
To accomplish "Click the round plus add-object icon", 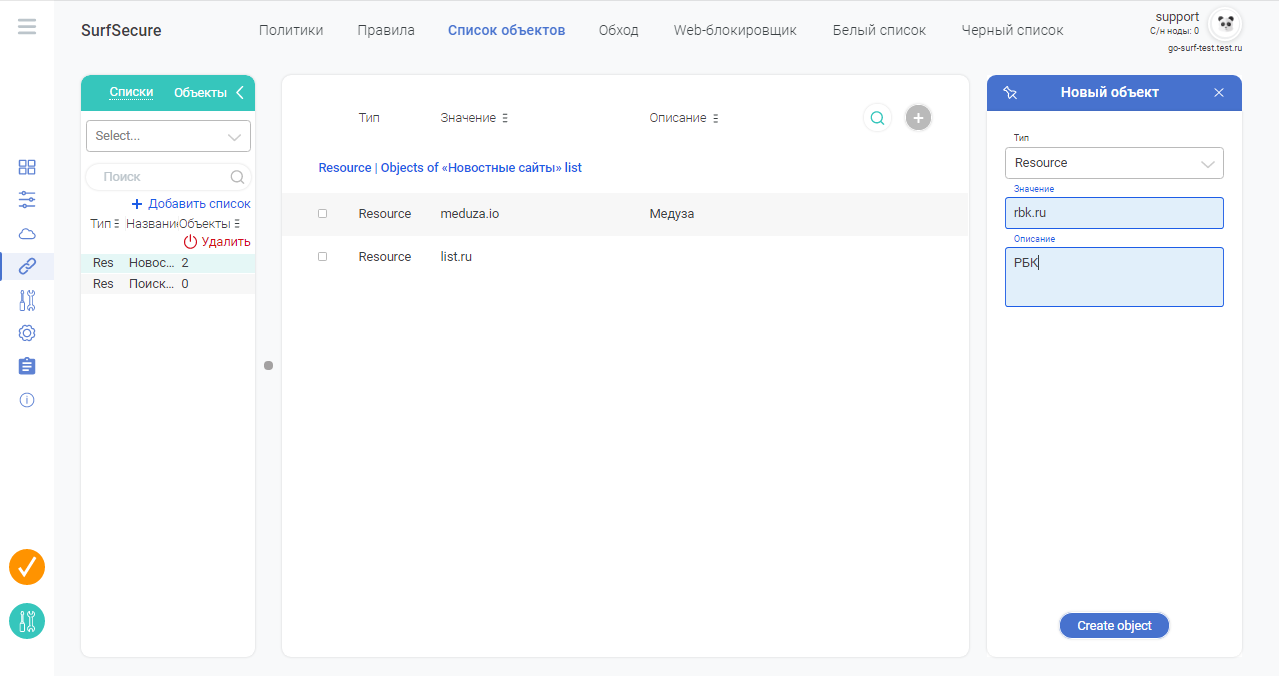I will (x=918, y=118).
